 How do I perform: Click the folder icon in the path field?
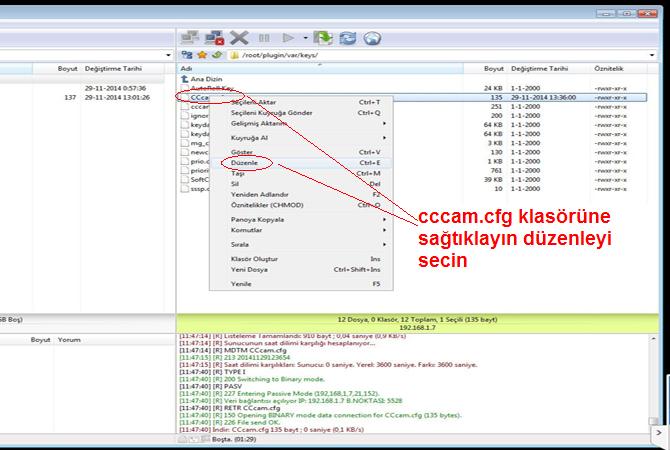(x=234, y=55)
